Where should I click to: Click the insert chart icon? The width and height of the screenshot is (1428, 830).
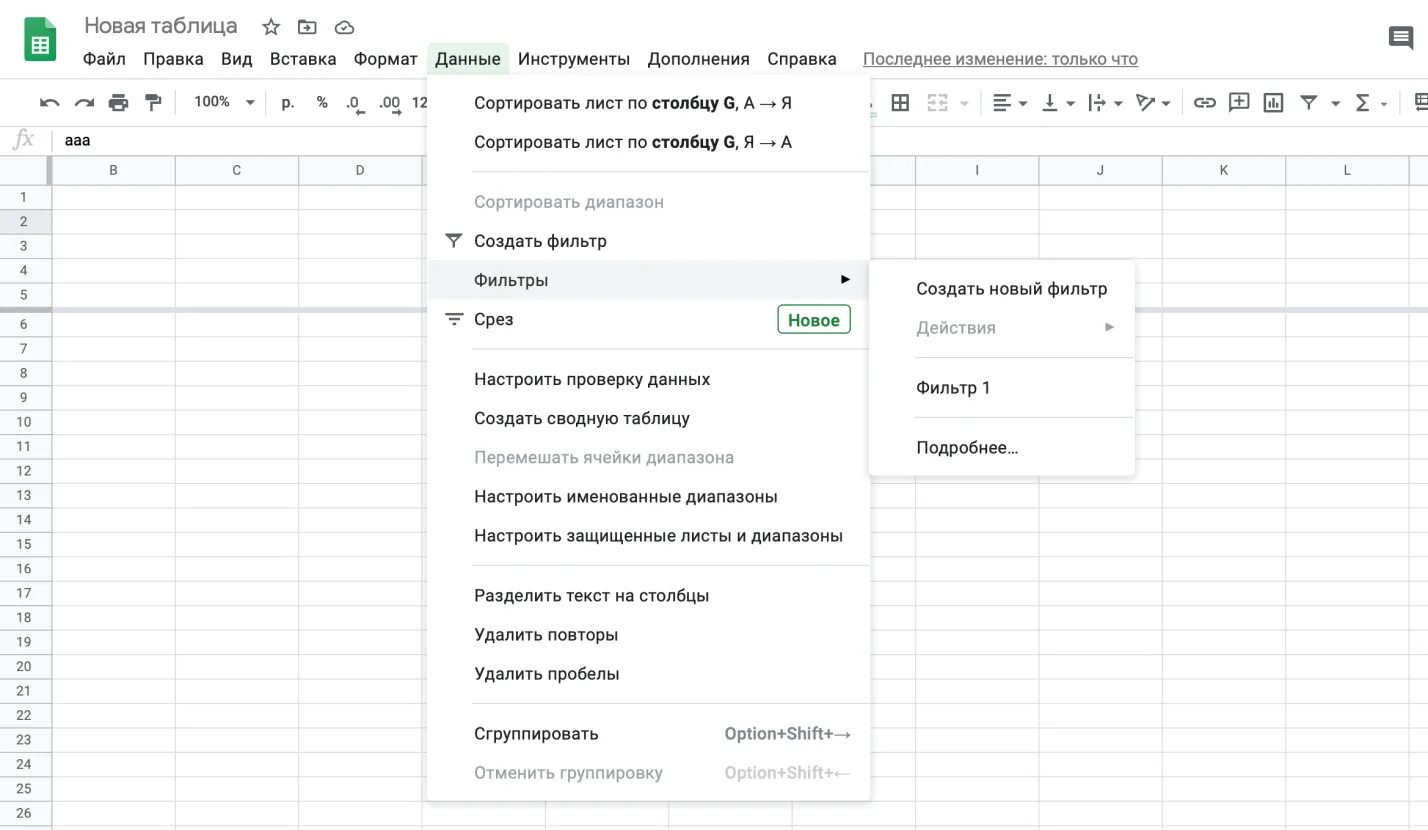[1273, 102]
